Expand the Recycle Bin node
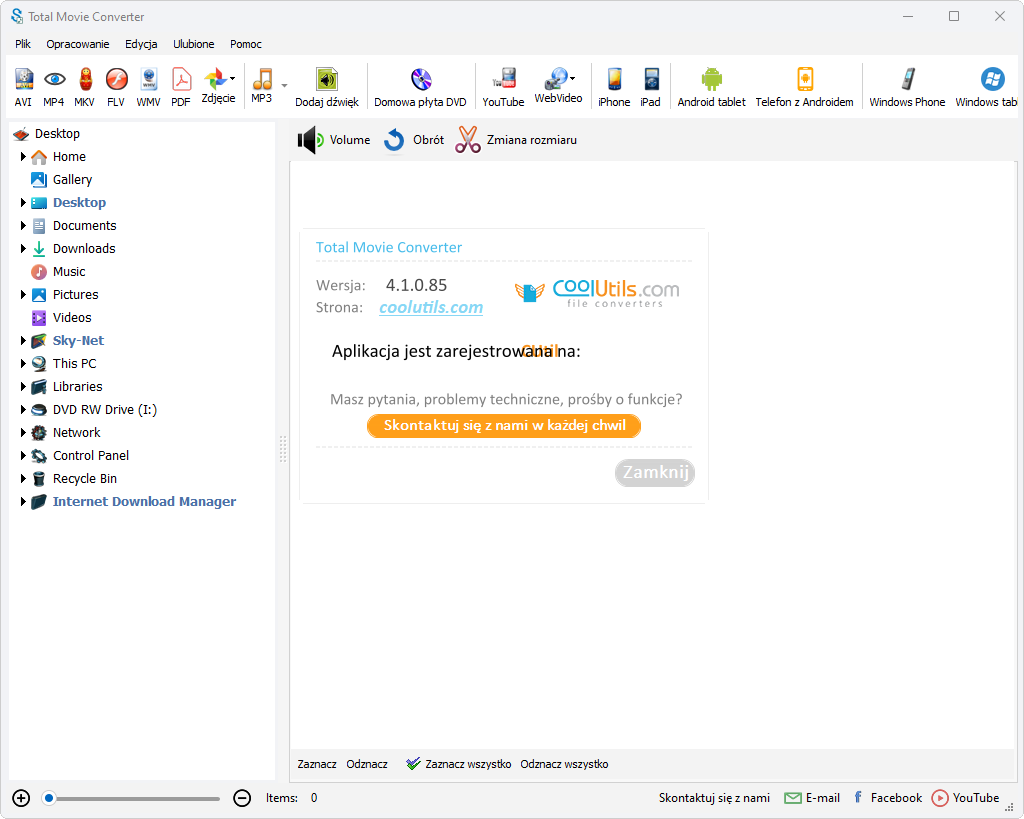The height and width of the screenshot is (819, 1024). tap(23, 479)
